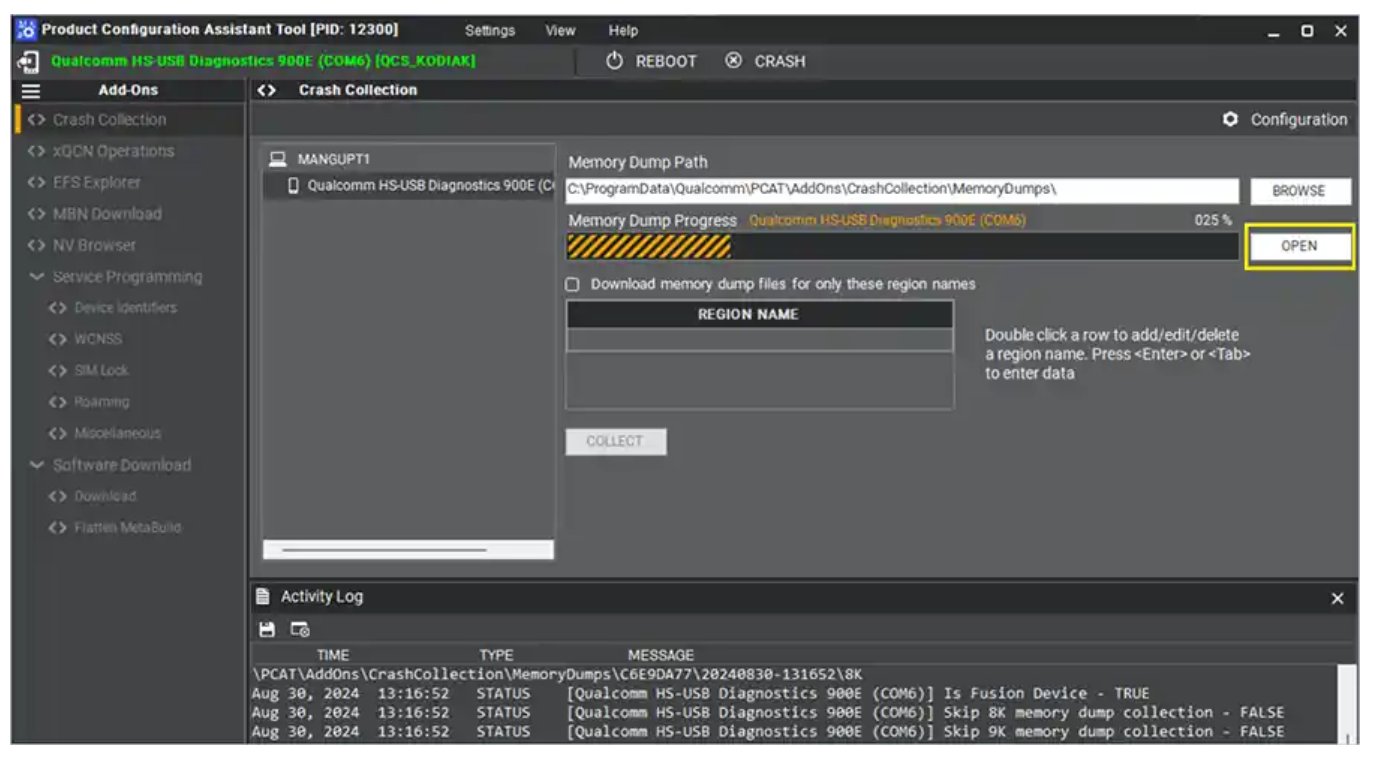Open the Settings menu
1375x757 pixels.
pos(490,31)
